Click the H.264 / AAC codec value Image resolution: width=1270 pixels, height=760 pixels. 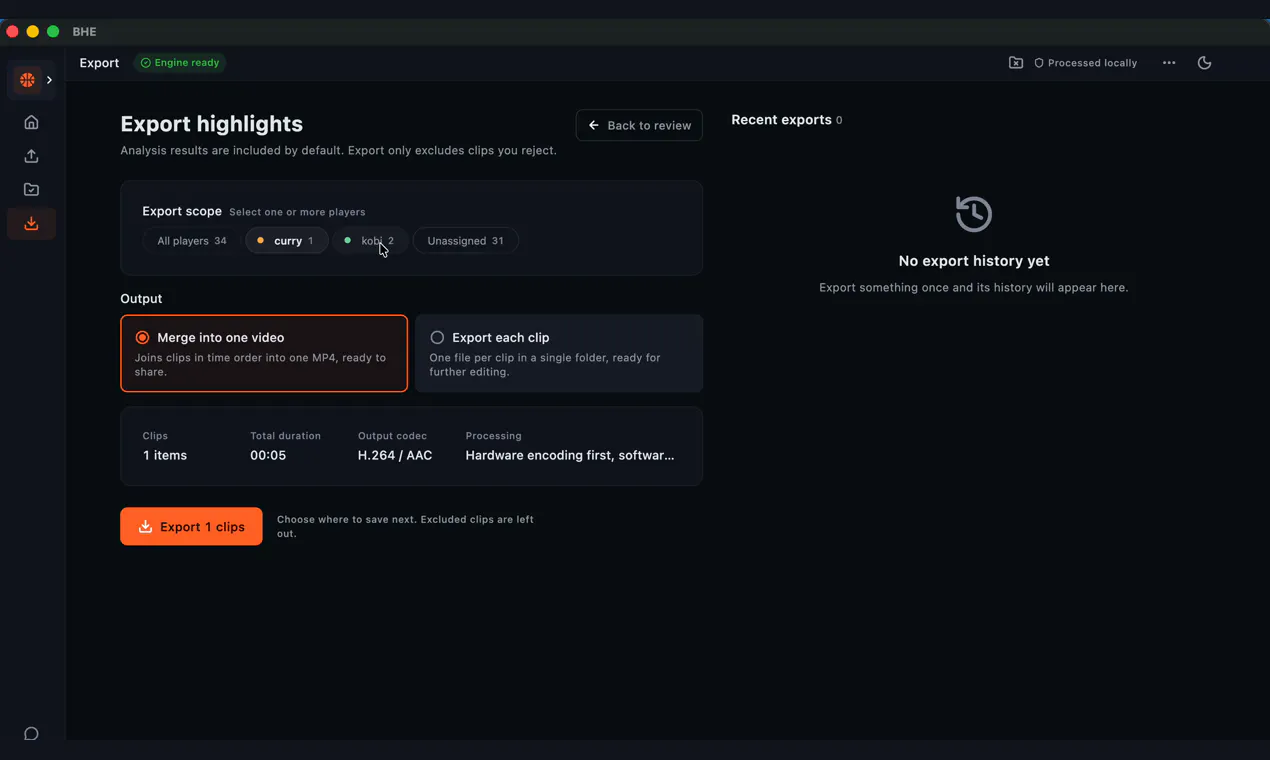point(395,455)
